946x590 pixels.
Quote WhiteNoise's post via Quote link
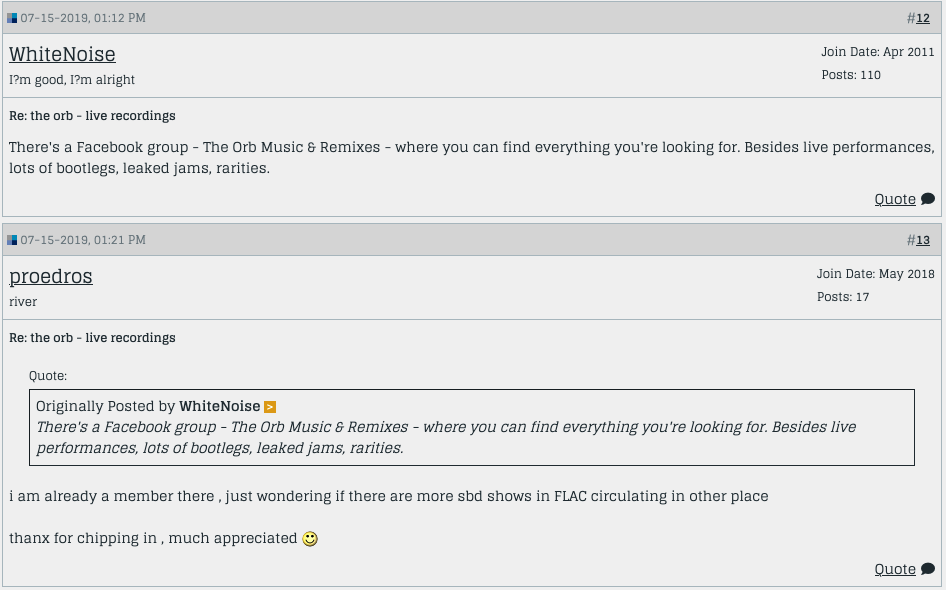pos(895,199)
